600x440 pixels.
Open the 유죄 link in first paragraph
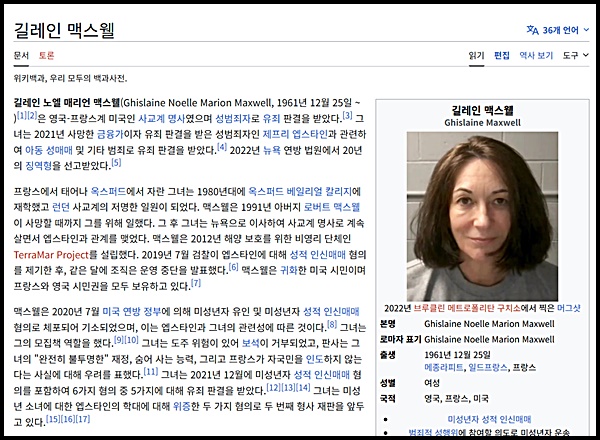point(271,118)
